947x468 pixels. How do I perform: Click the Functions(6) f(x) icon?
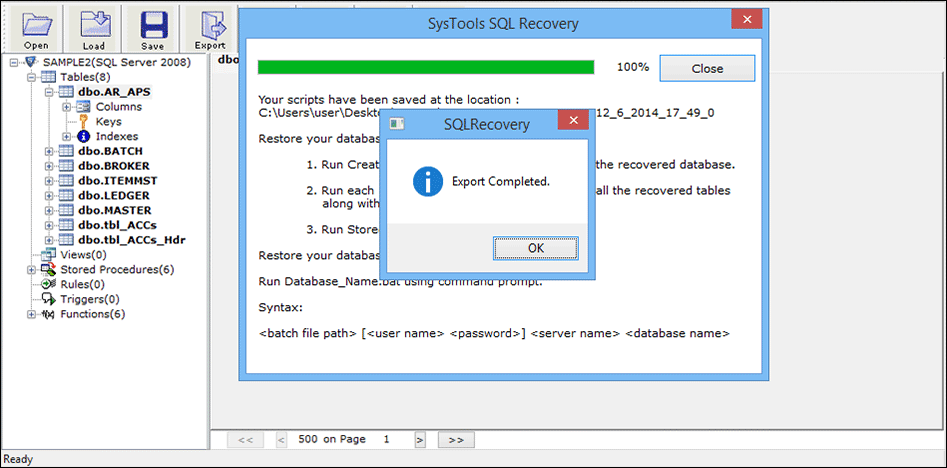point(48,314)
